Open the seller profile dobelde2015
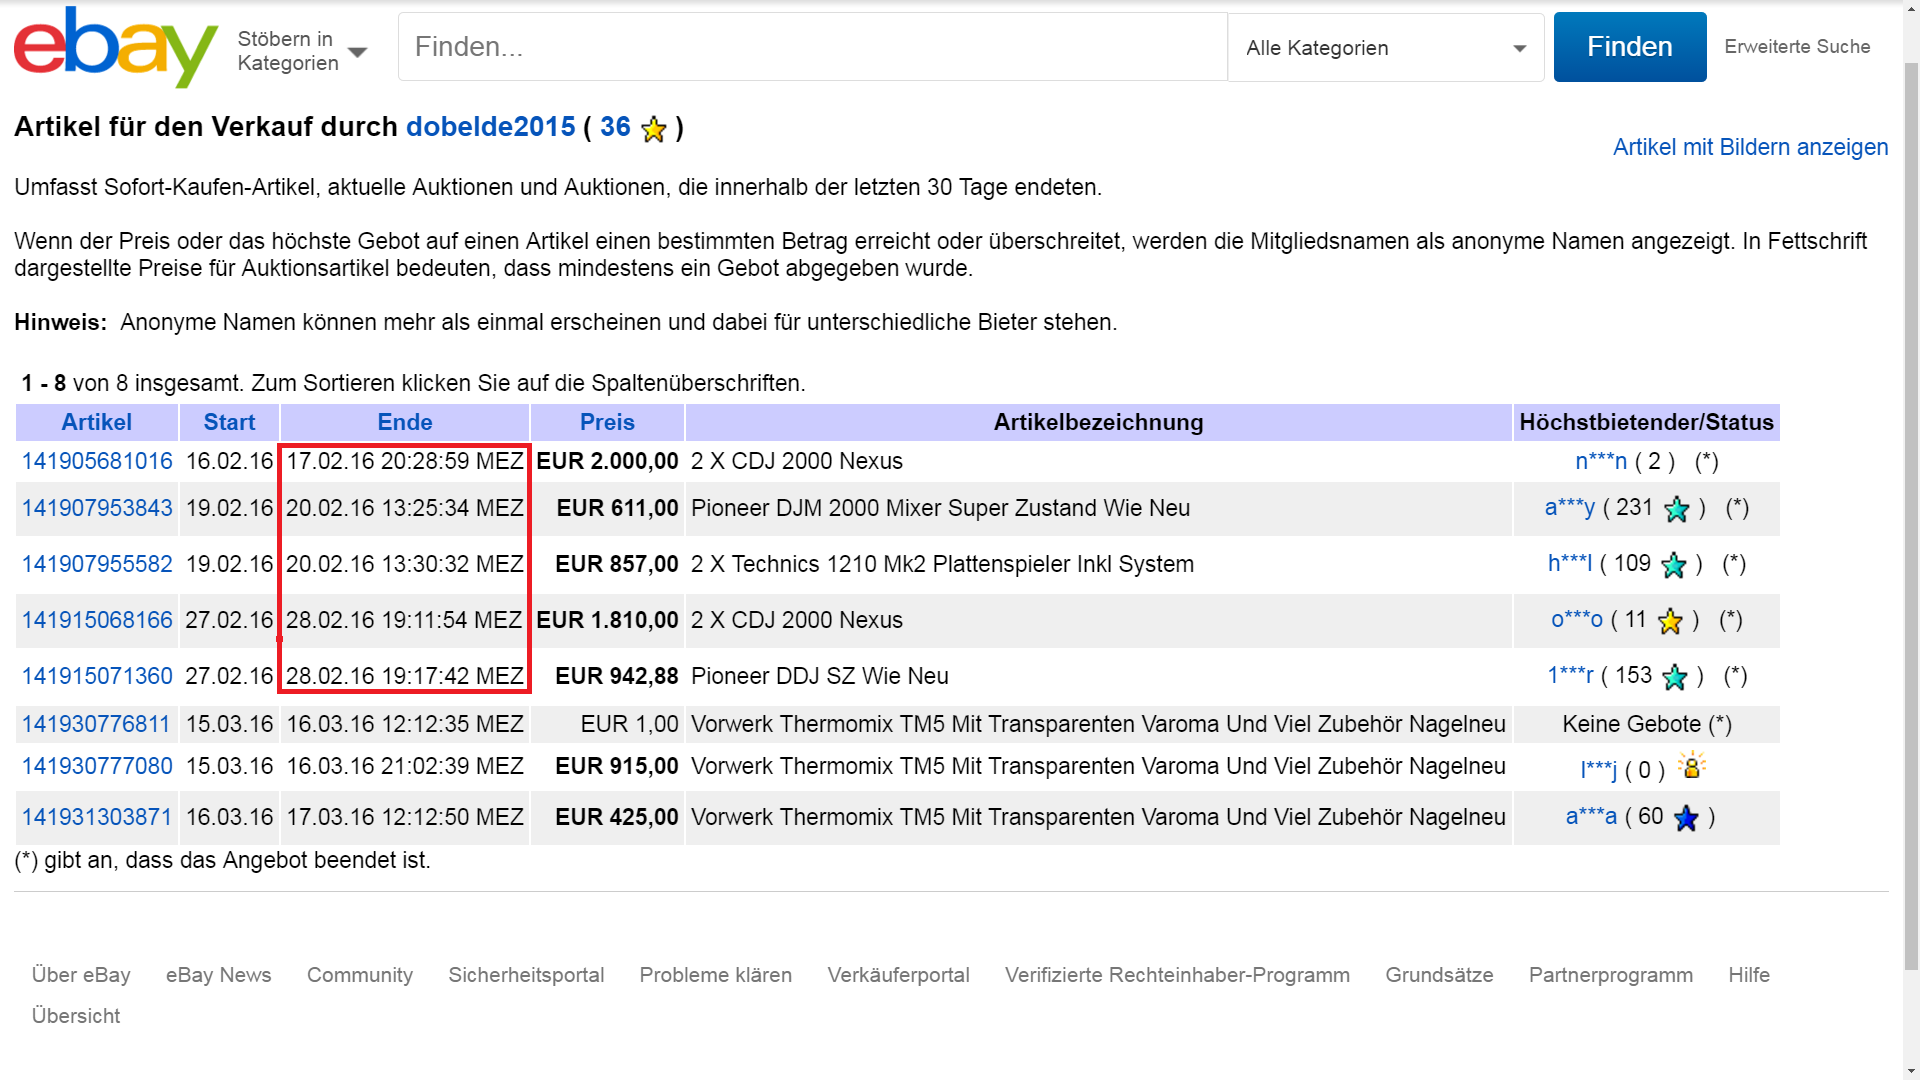 coord(490,127)
